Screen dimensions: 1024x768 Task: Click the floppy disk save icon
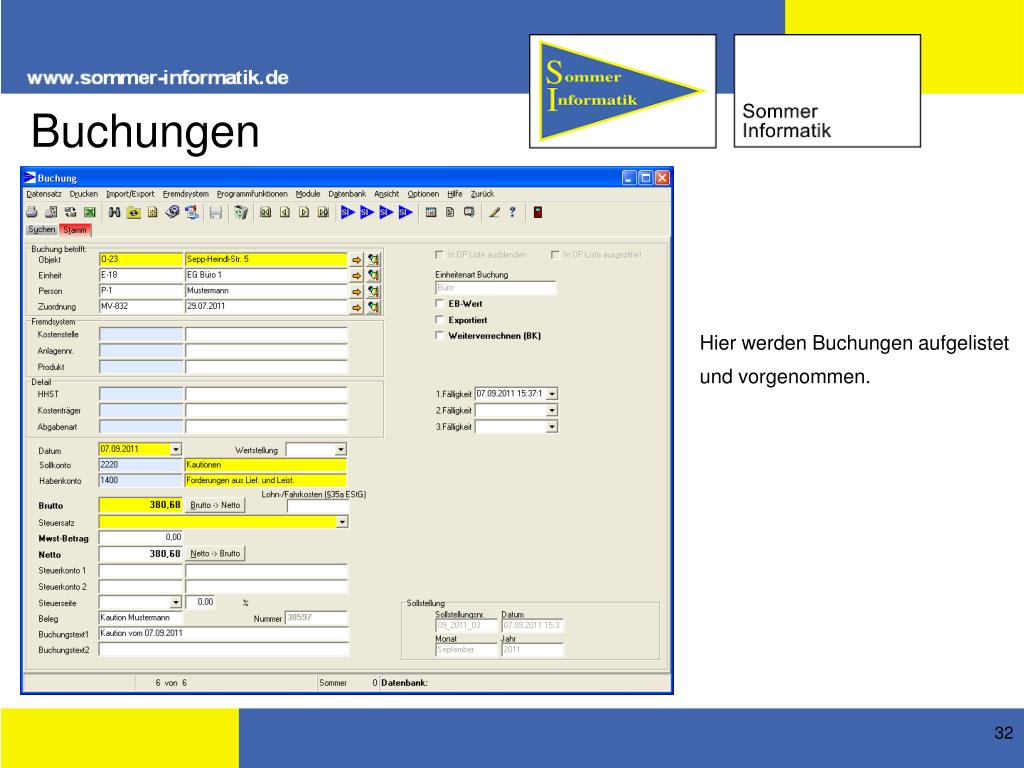pyautogui.click(x=216, y=212)
